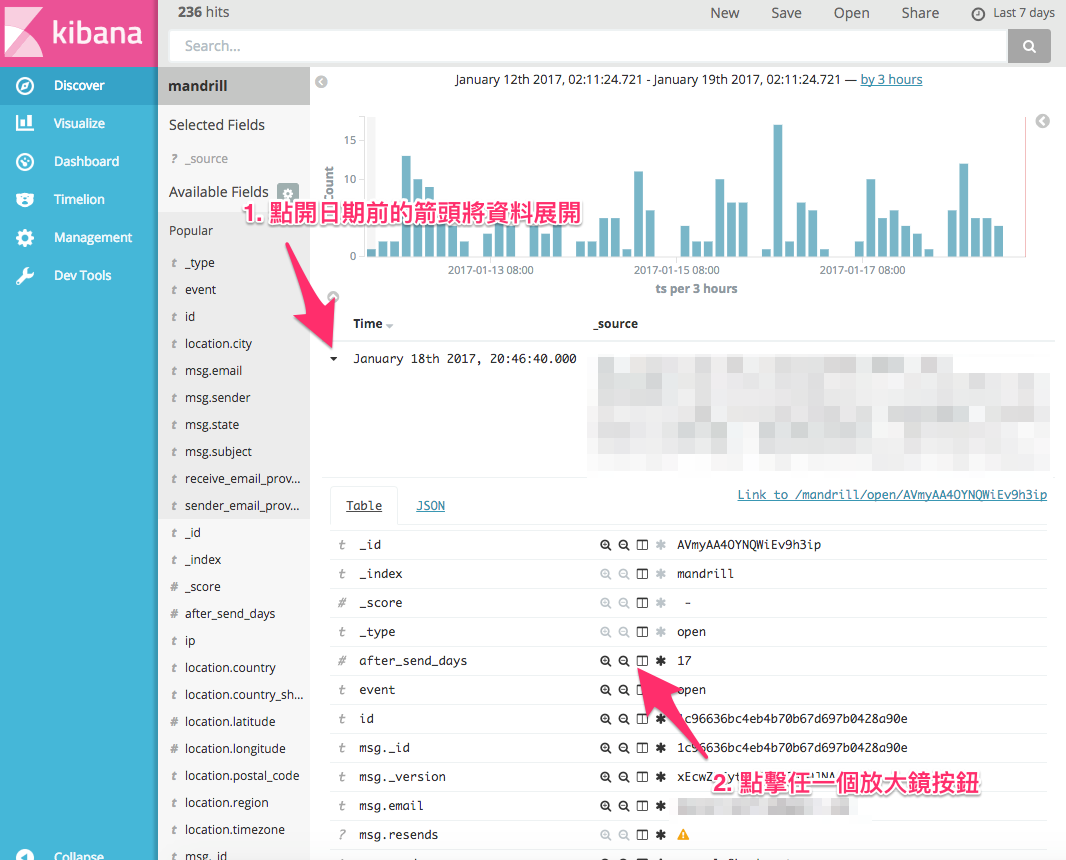Screen dimensions: 1066x860
Task: Open the Link to /mandrill/open document link
Action: (x=892, y=495)
